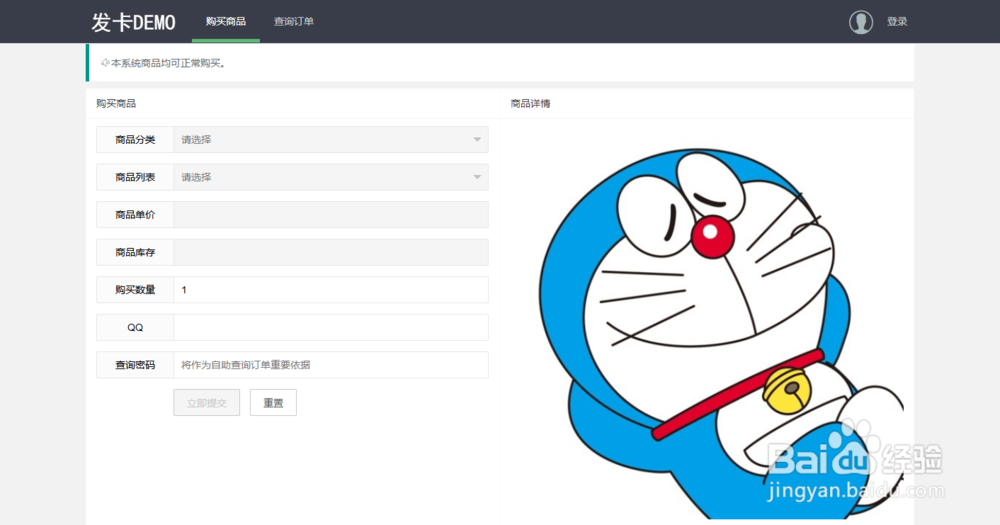Click the 商品分类 label

pyautogui.click(x=135, y=140)
